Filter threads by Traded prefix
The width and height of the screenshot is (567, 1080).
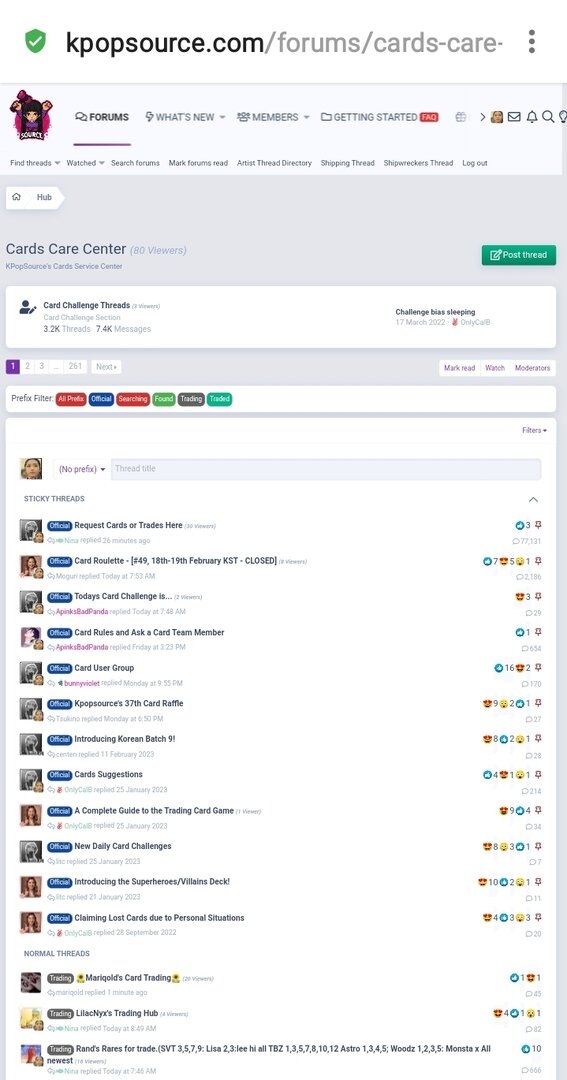tap(219, 399)
